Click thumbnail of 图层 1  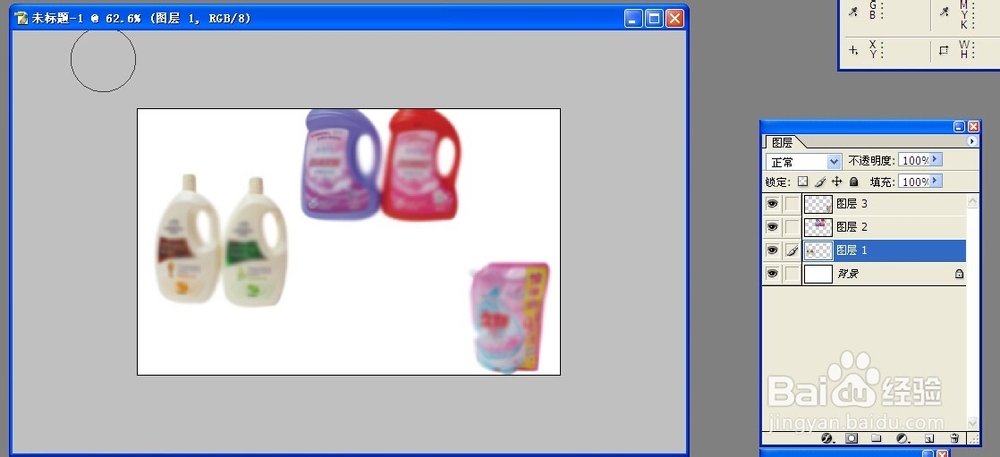pos(818,250)
